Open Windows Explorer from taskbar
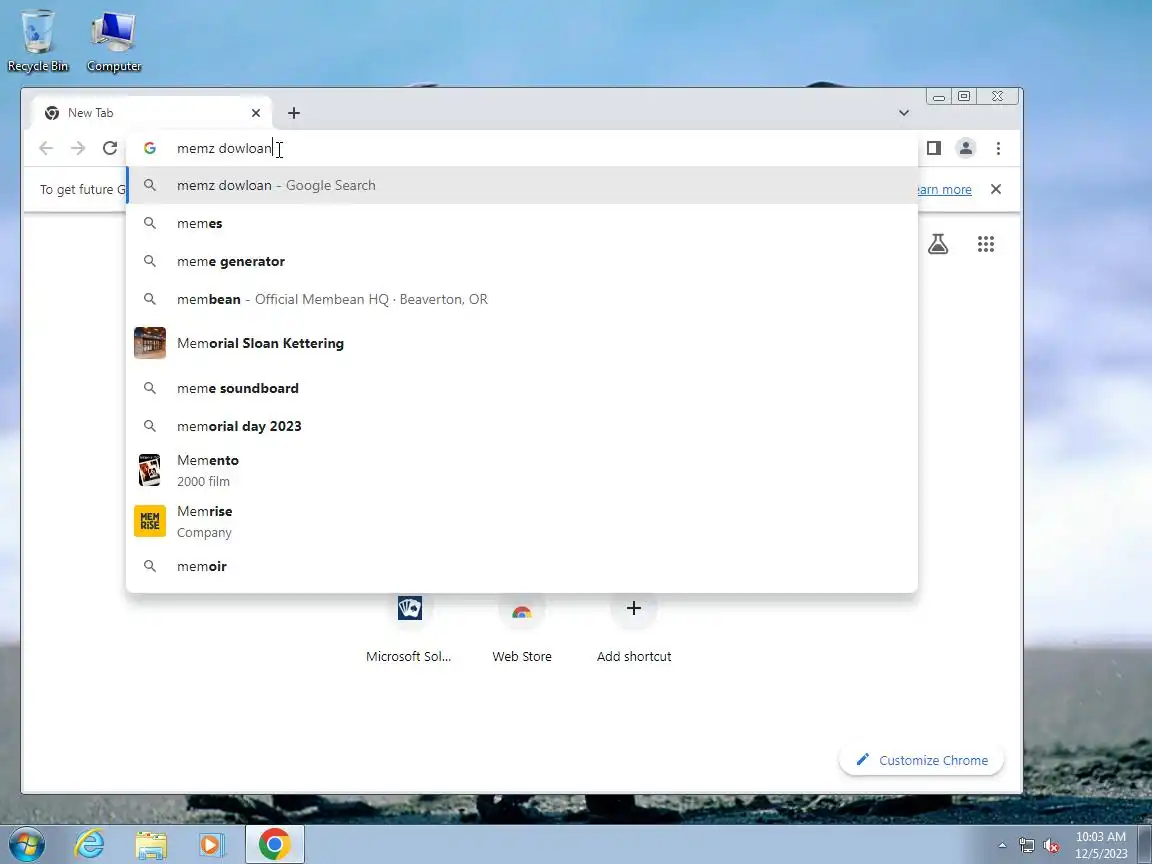 pyautogui.click(x=151, y=844)
